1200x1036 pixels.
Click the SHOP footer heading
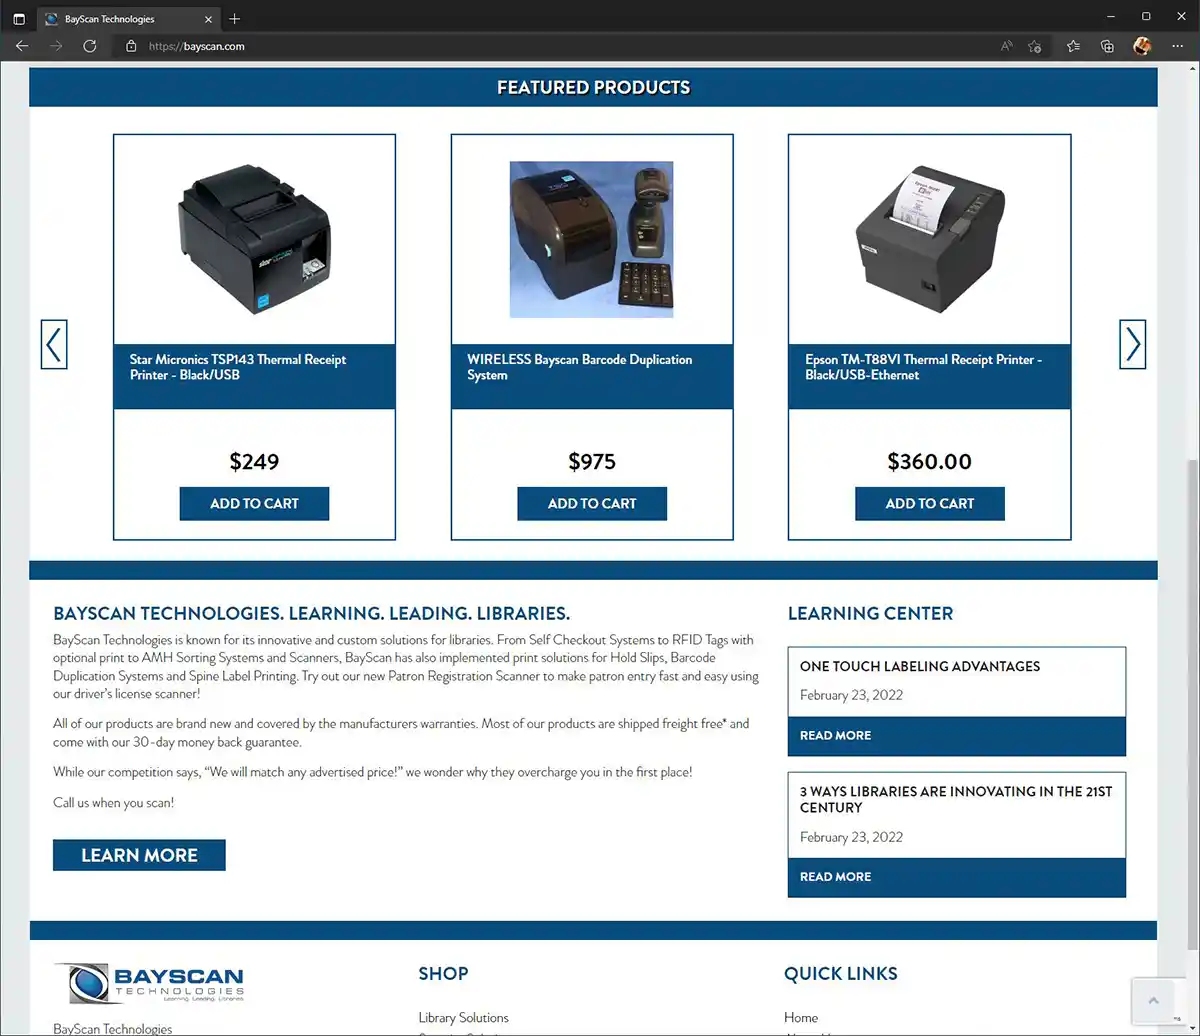point(443,973)
